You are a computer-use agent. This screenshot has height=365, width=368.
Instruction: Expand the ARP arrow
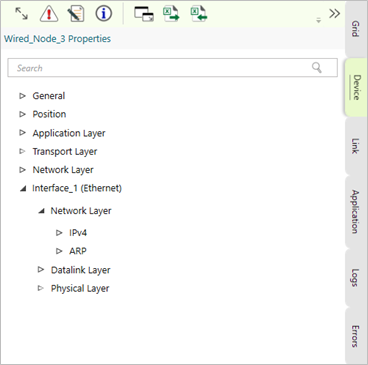tap(59, 251)
